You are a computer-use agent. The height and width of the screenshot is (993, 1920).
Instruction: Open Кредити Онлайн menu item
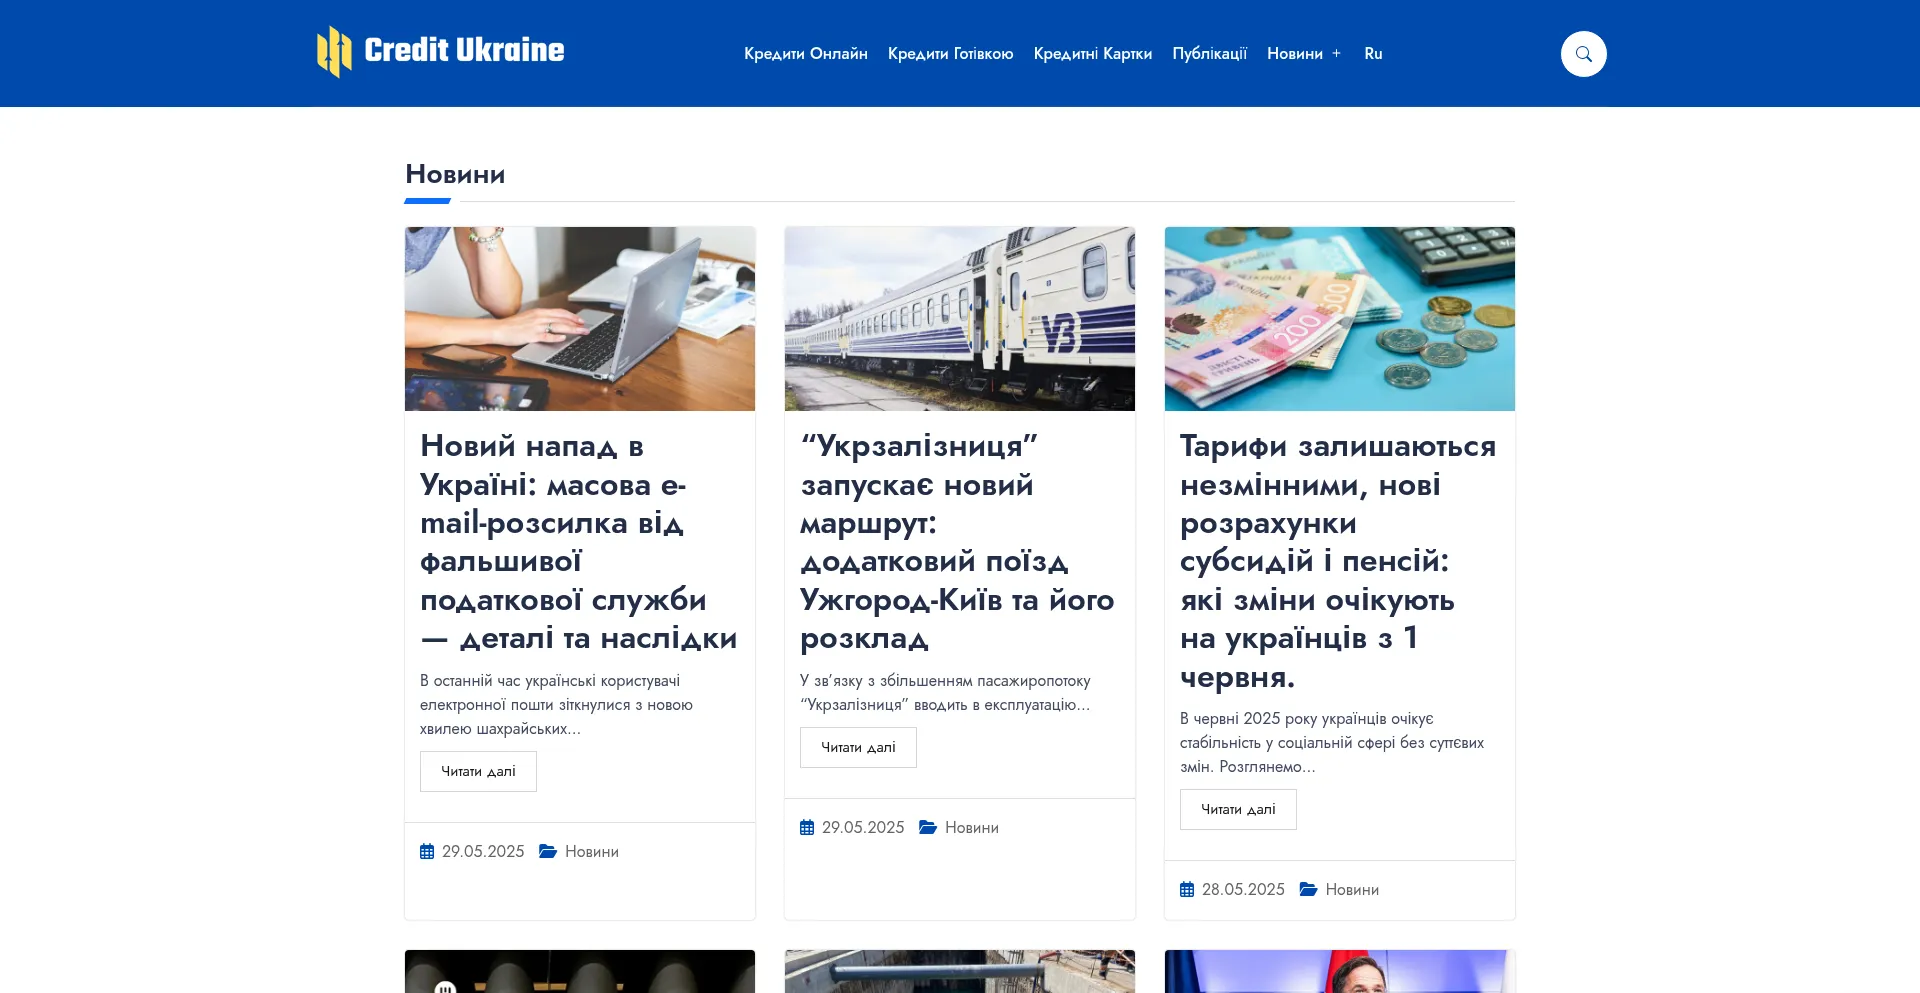[806, 54]
